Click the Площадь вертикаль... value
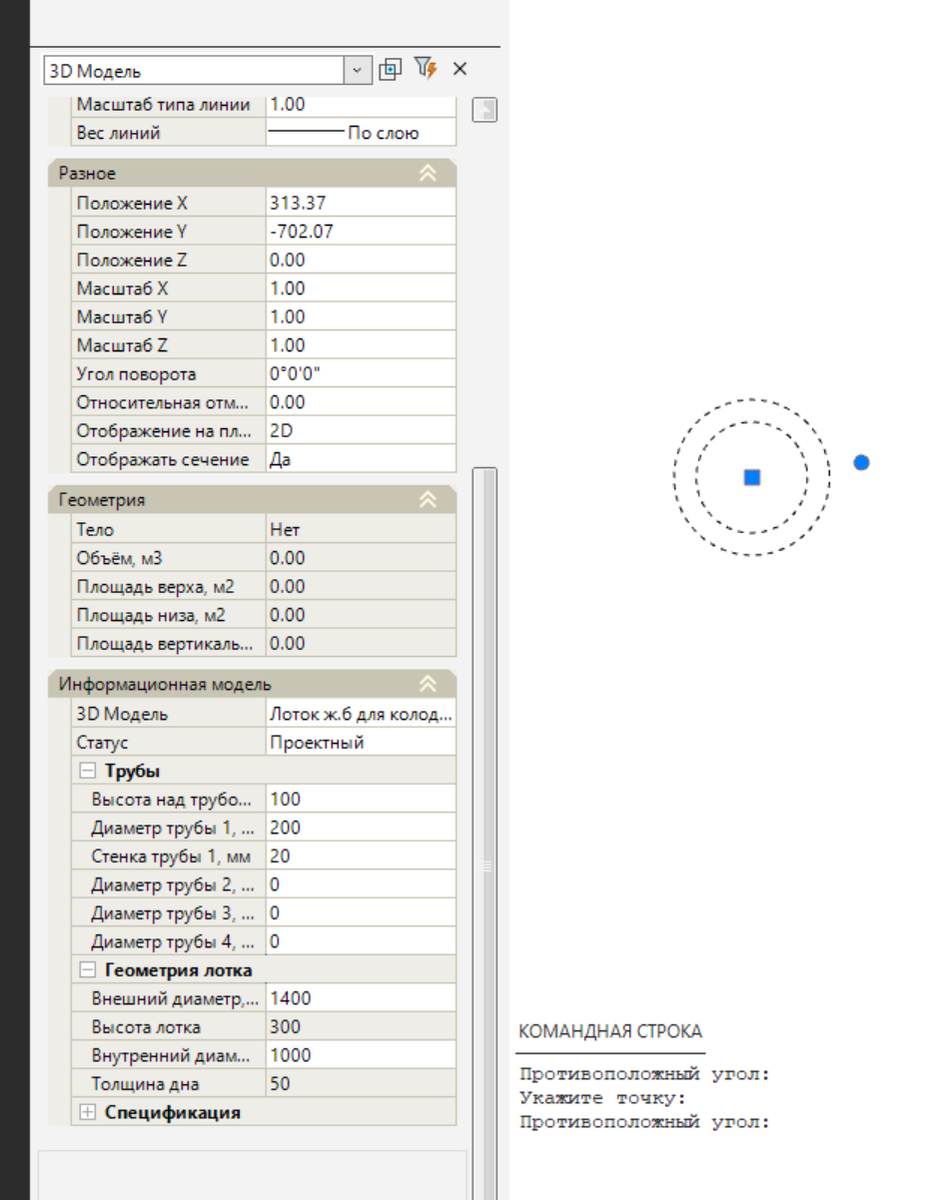 (360, 644)
